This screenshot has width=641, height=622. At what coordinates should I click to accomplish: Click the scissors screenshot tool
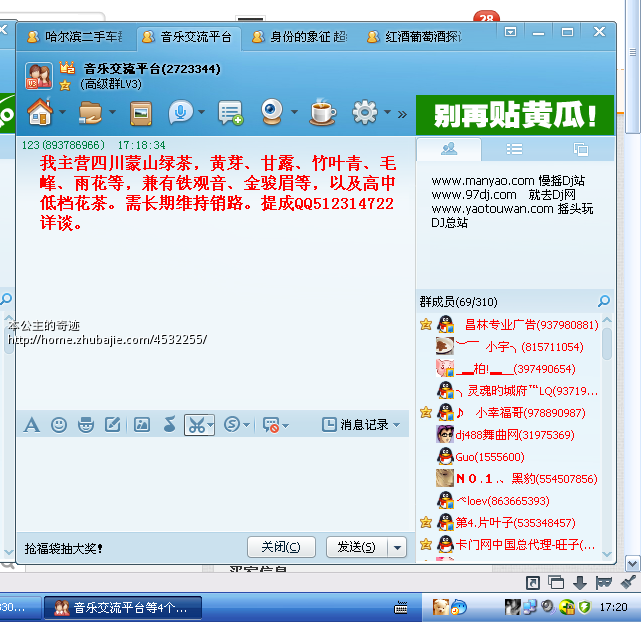point(194,425)
